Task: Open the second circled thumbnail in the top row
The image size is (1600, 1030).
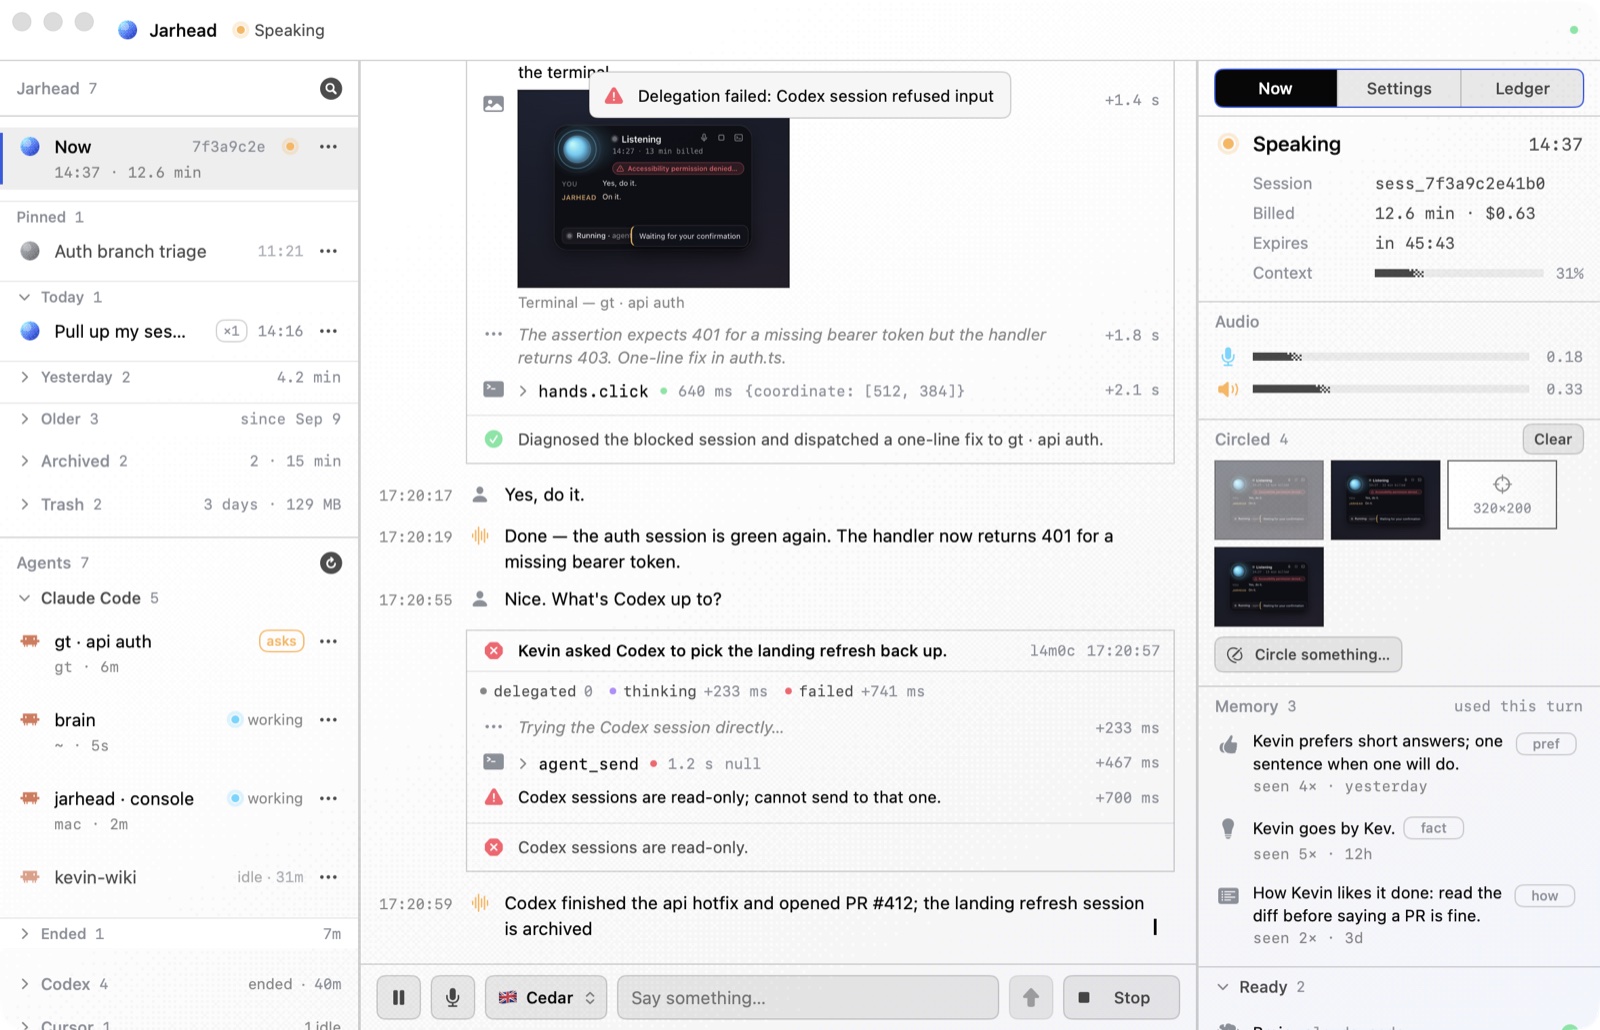Action: tap(1385, 500)
